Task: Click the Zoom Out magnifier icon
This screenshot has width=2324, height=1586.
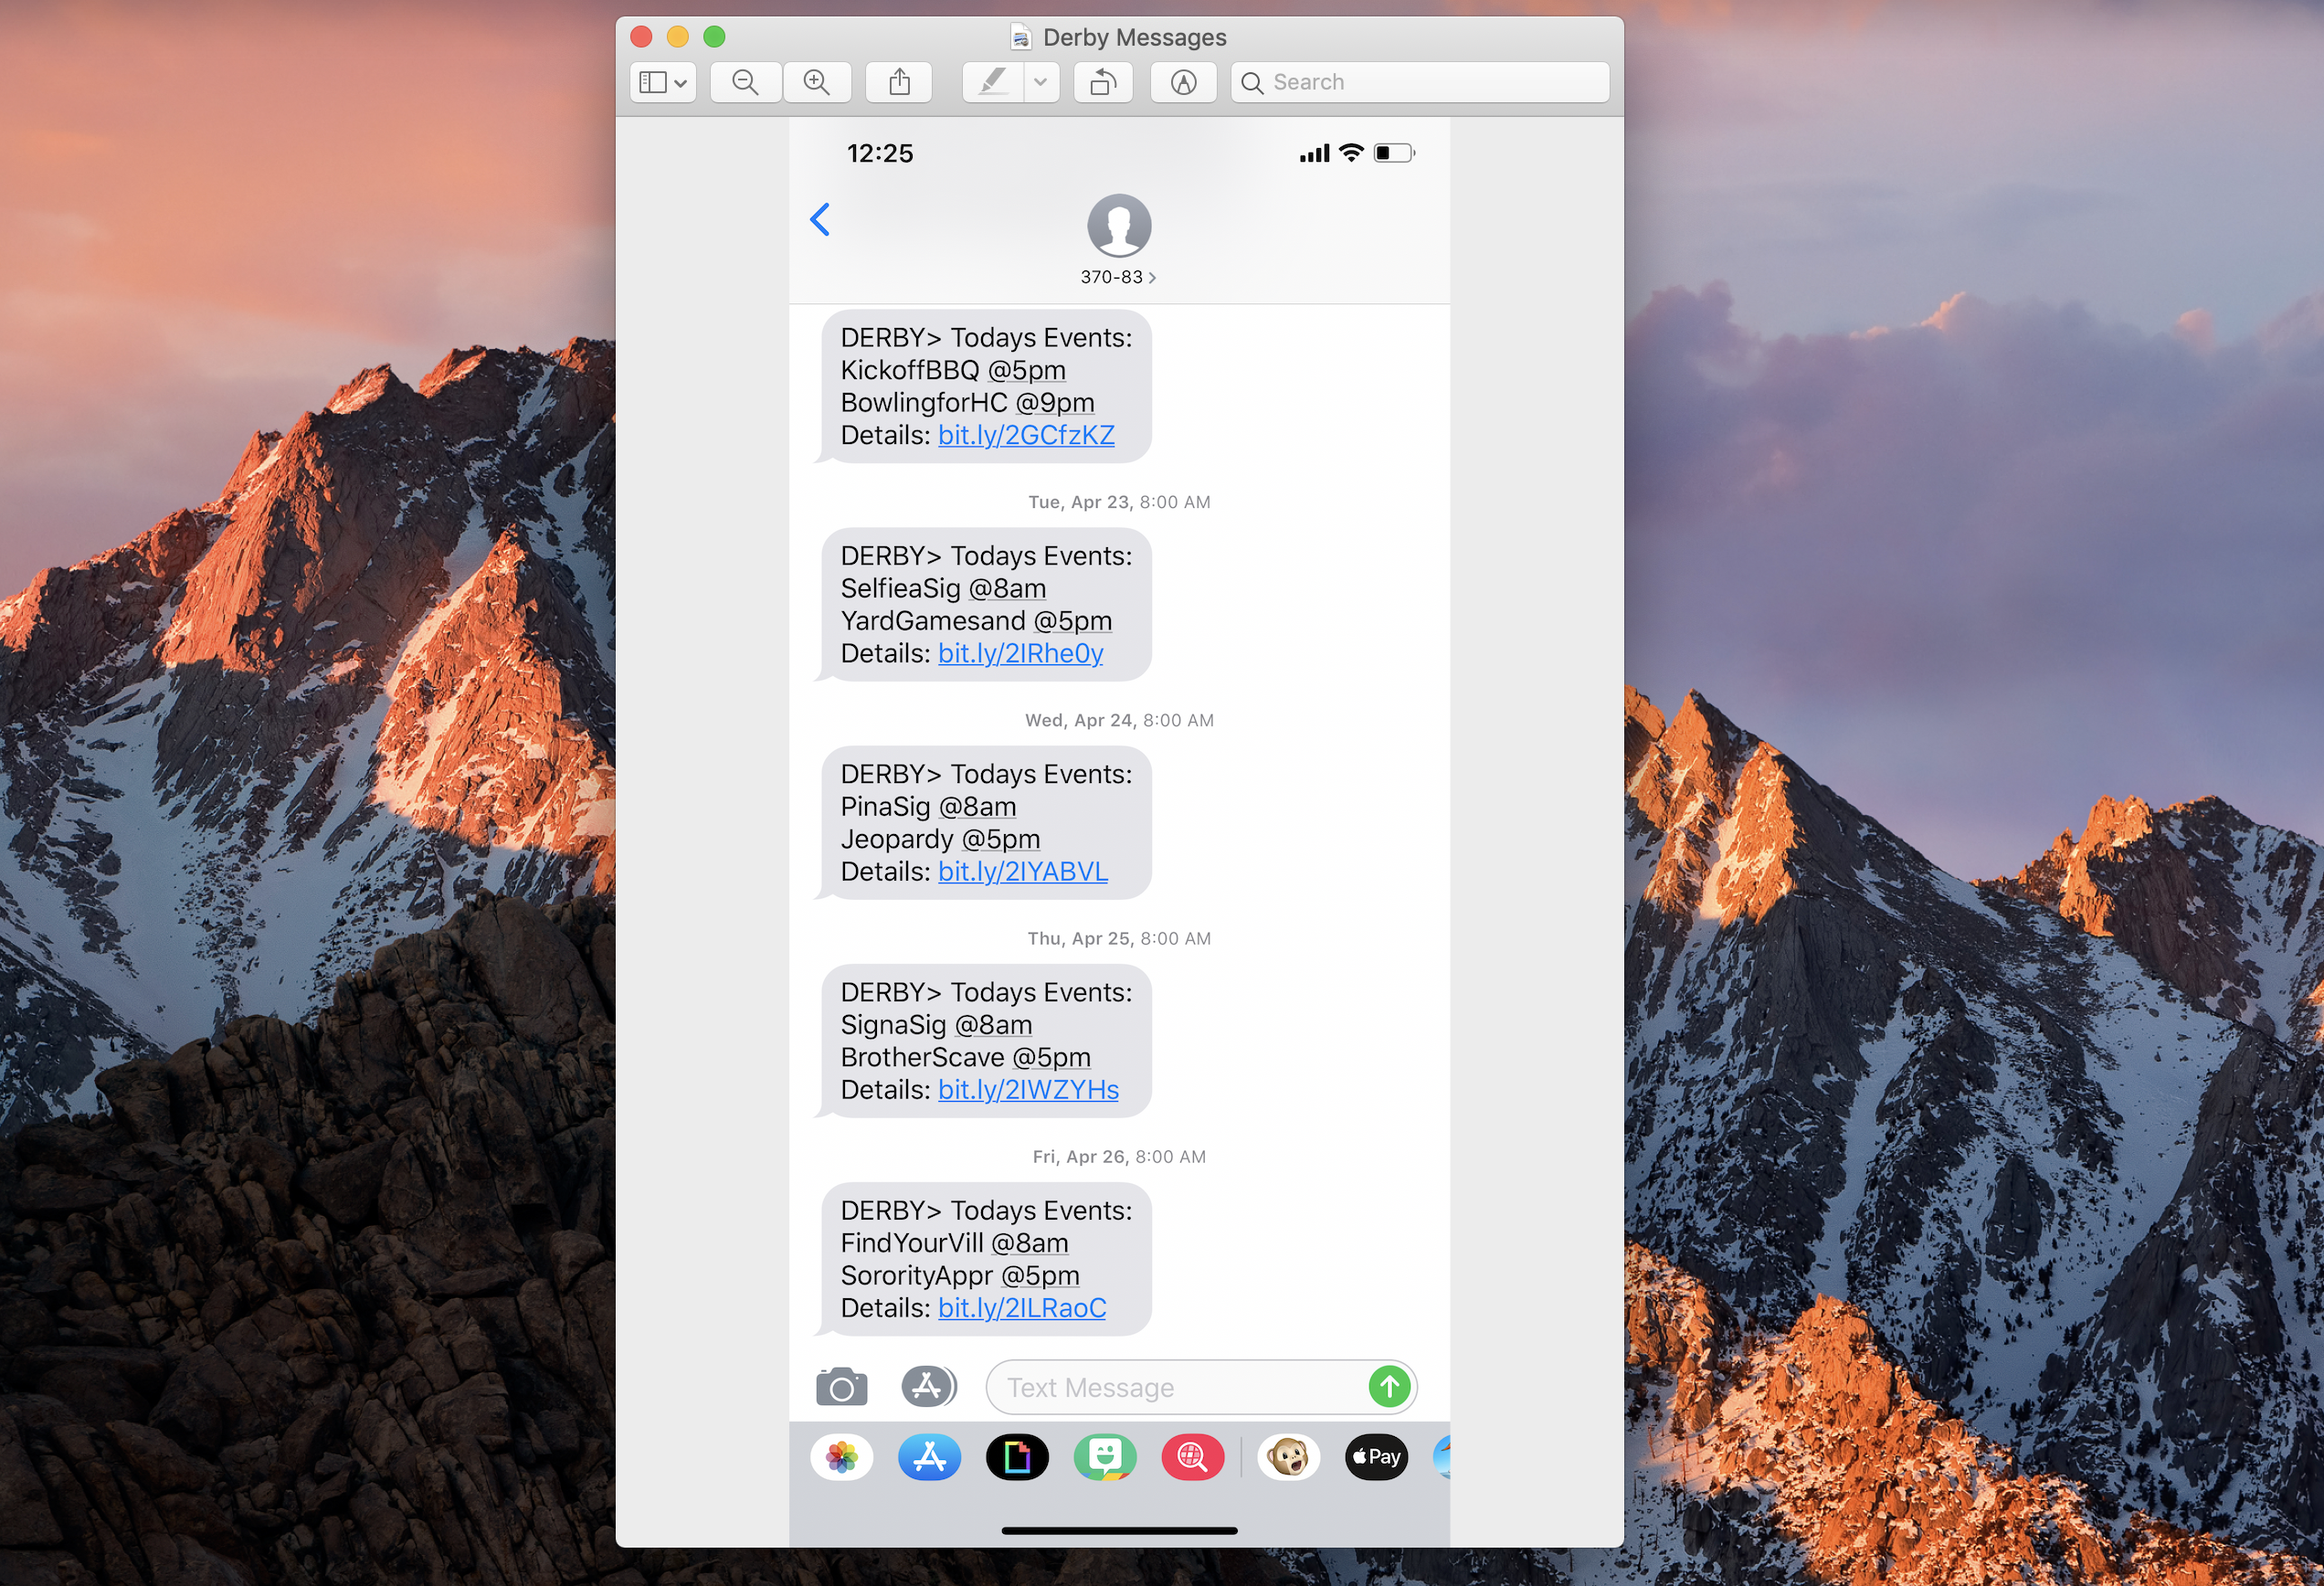Action: [745, 82]
